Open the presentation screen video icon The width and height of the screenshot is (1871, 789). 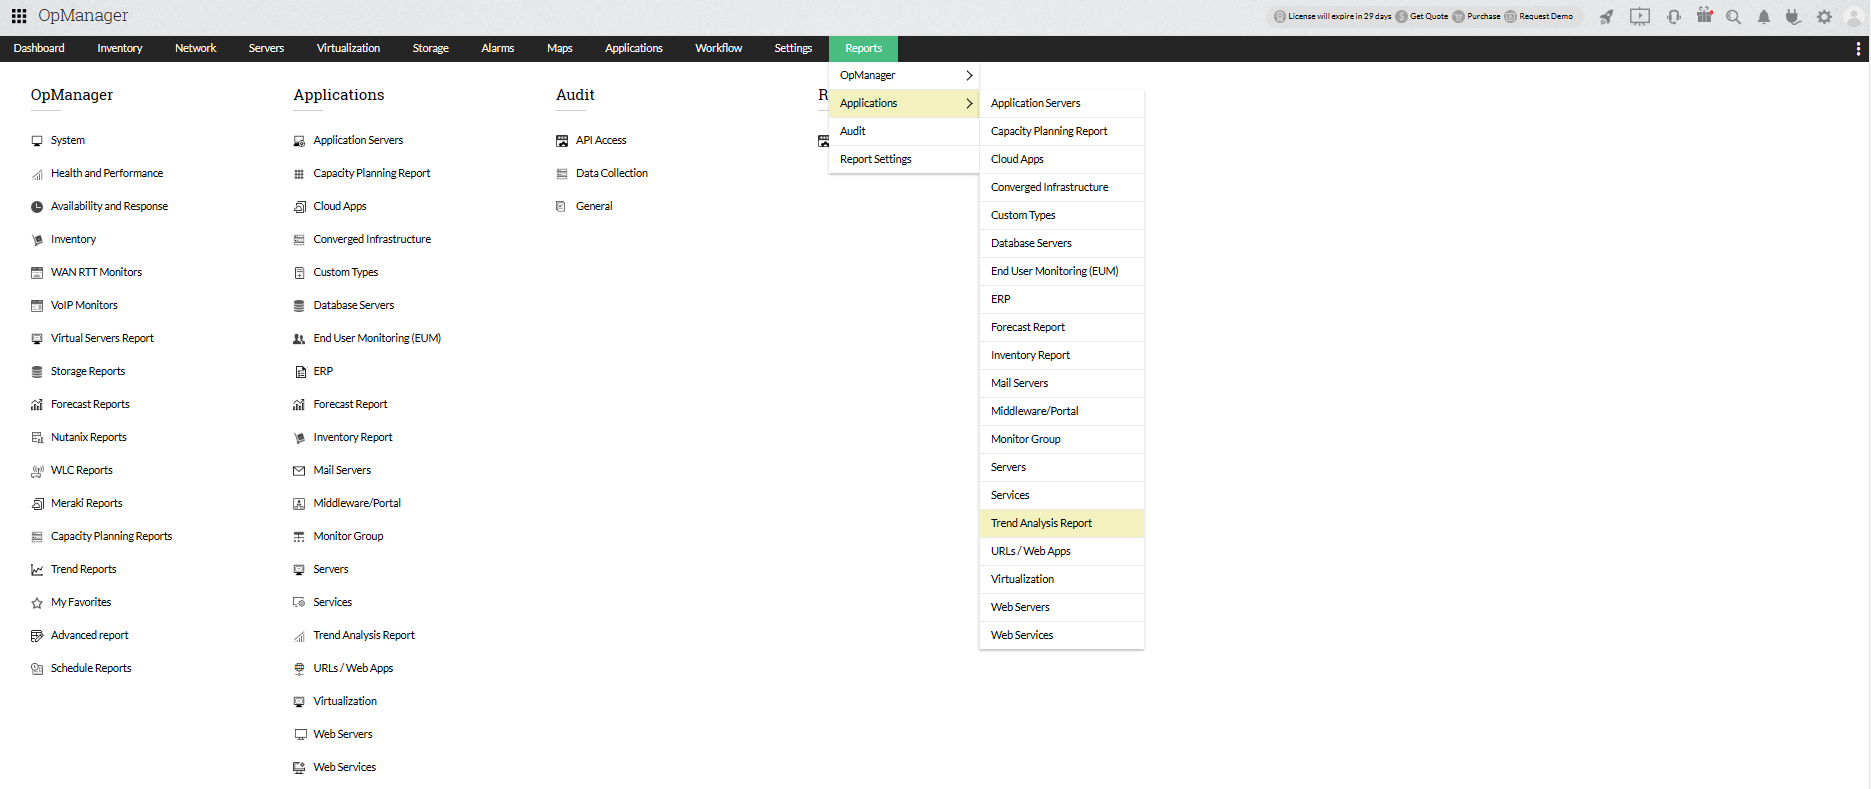[1640, 17]
